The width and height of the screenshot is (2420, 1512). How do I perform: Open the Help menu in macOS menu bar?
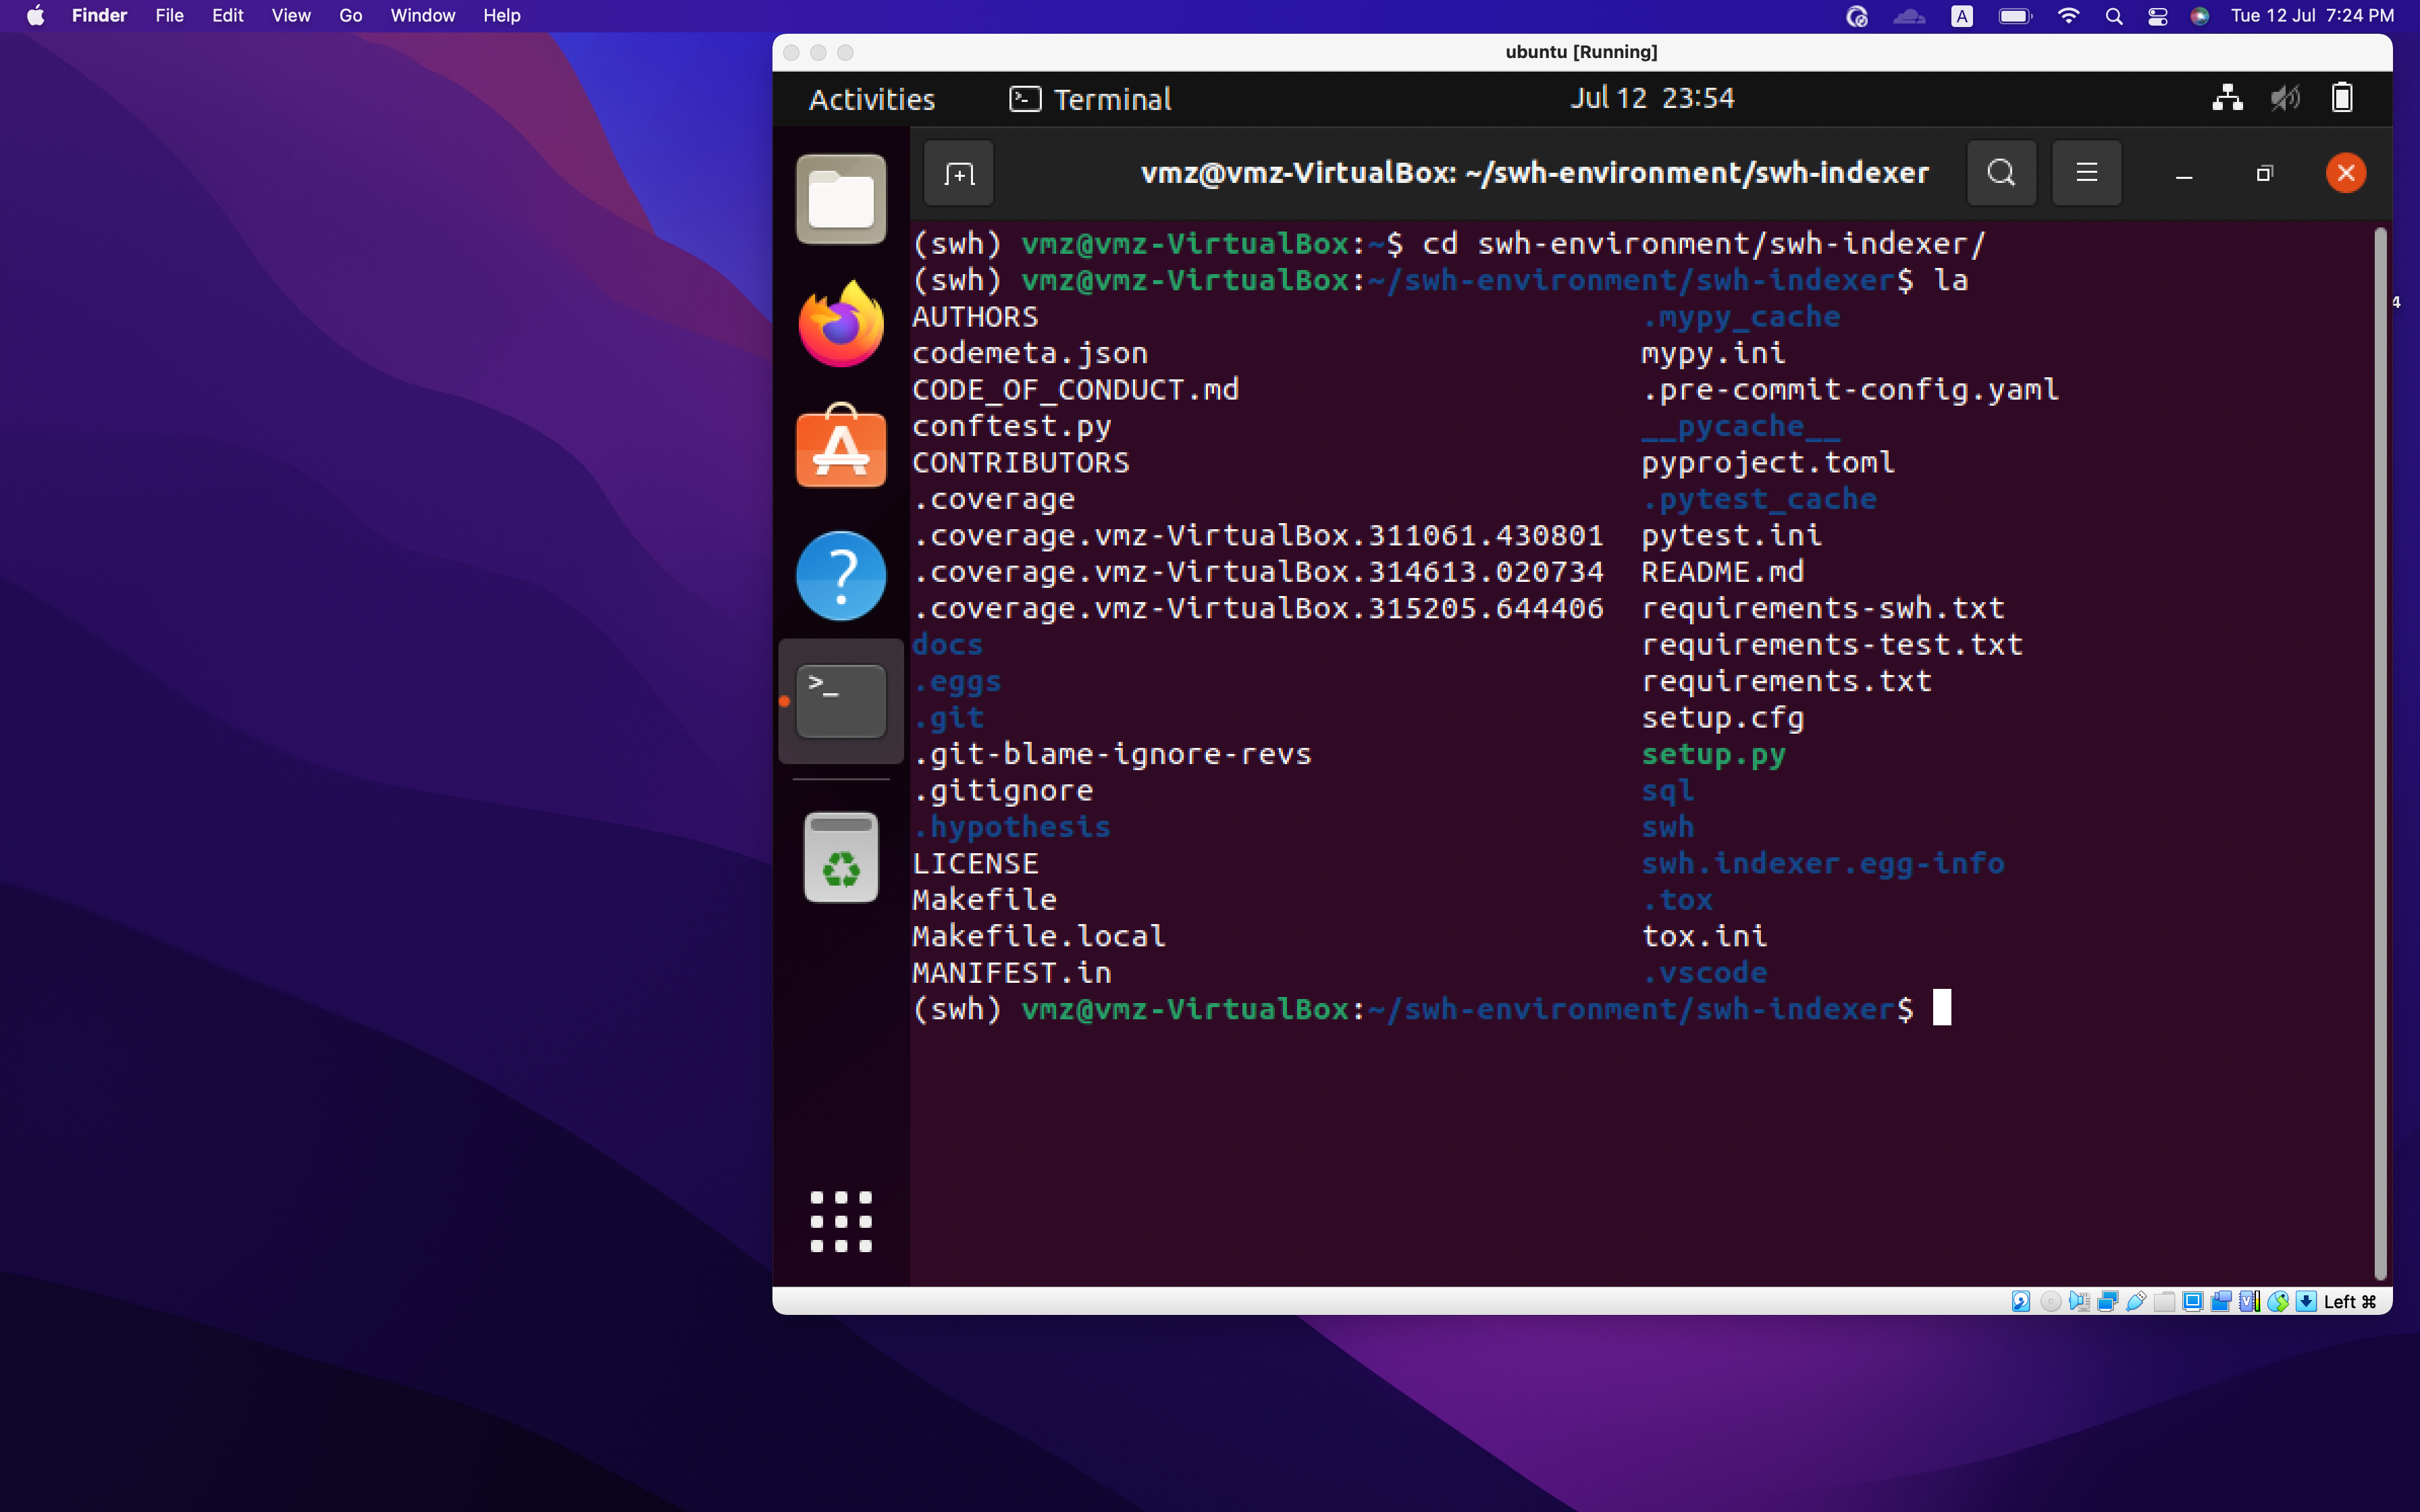pyautogui.click(x=501, y=15)
